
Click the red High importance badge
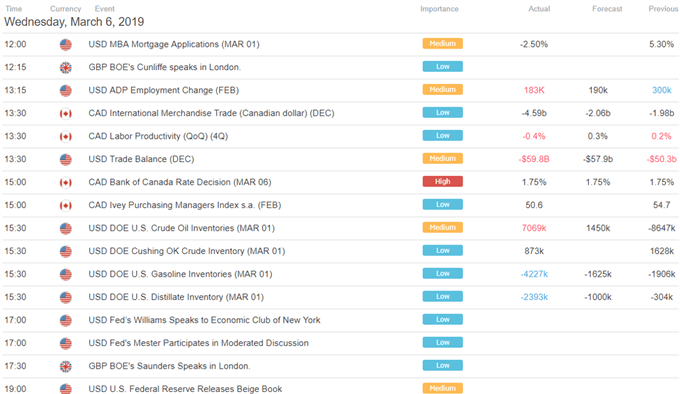coord(443,182)
